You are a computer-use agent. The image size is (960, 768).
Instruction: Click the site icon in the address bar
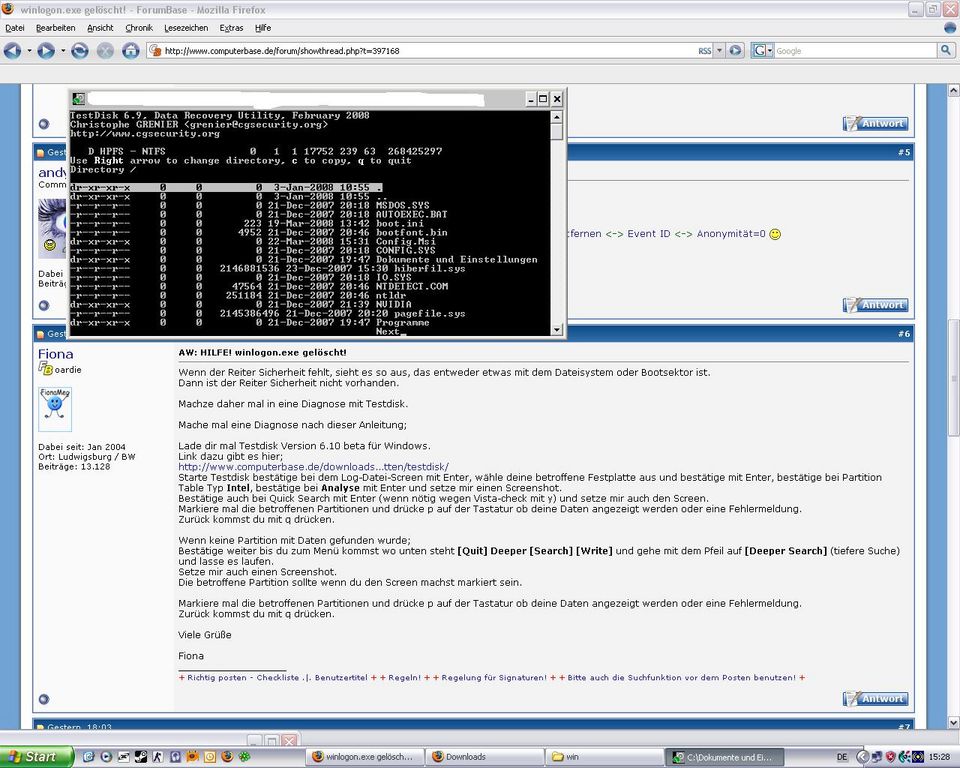(x=156, y=51)
